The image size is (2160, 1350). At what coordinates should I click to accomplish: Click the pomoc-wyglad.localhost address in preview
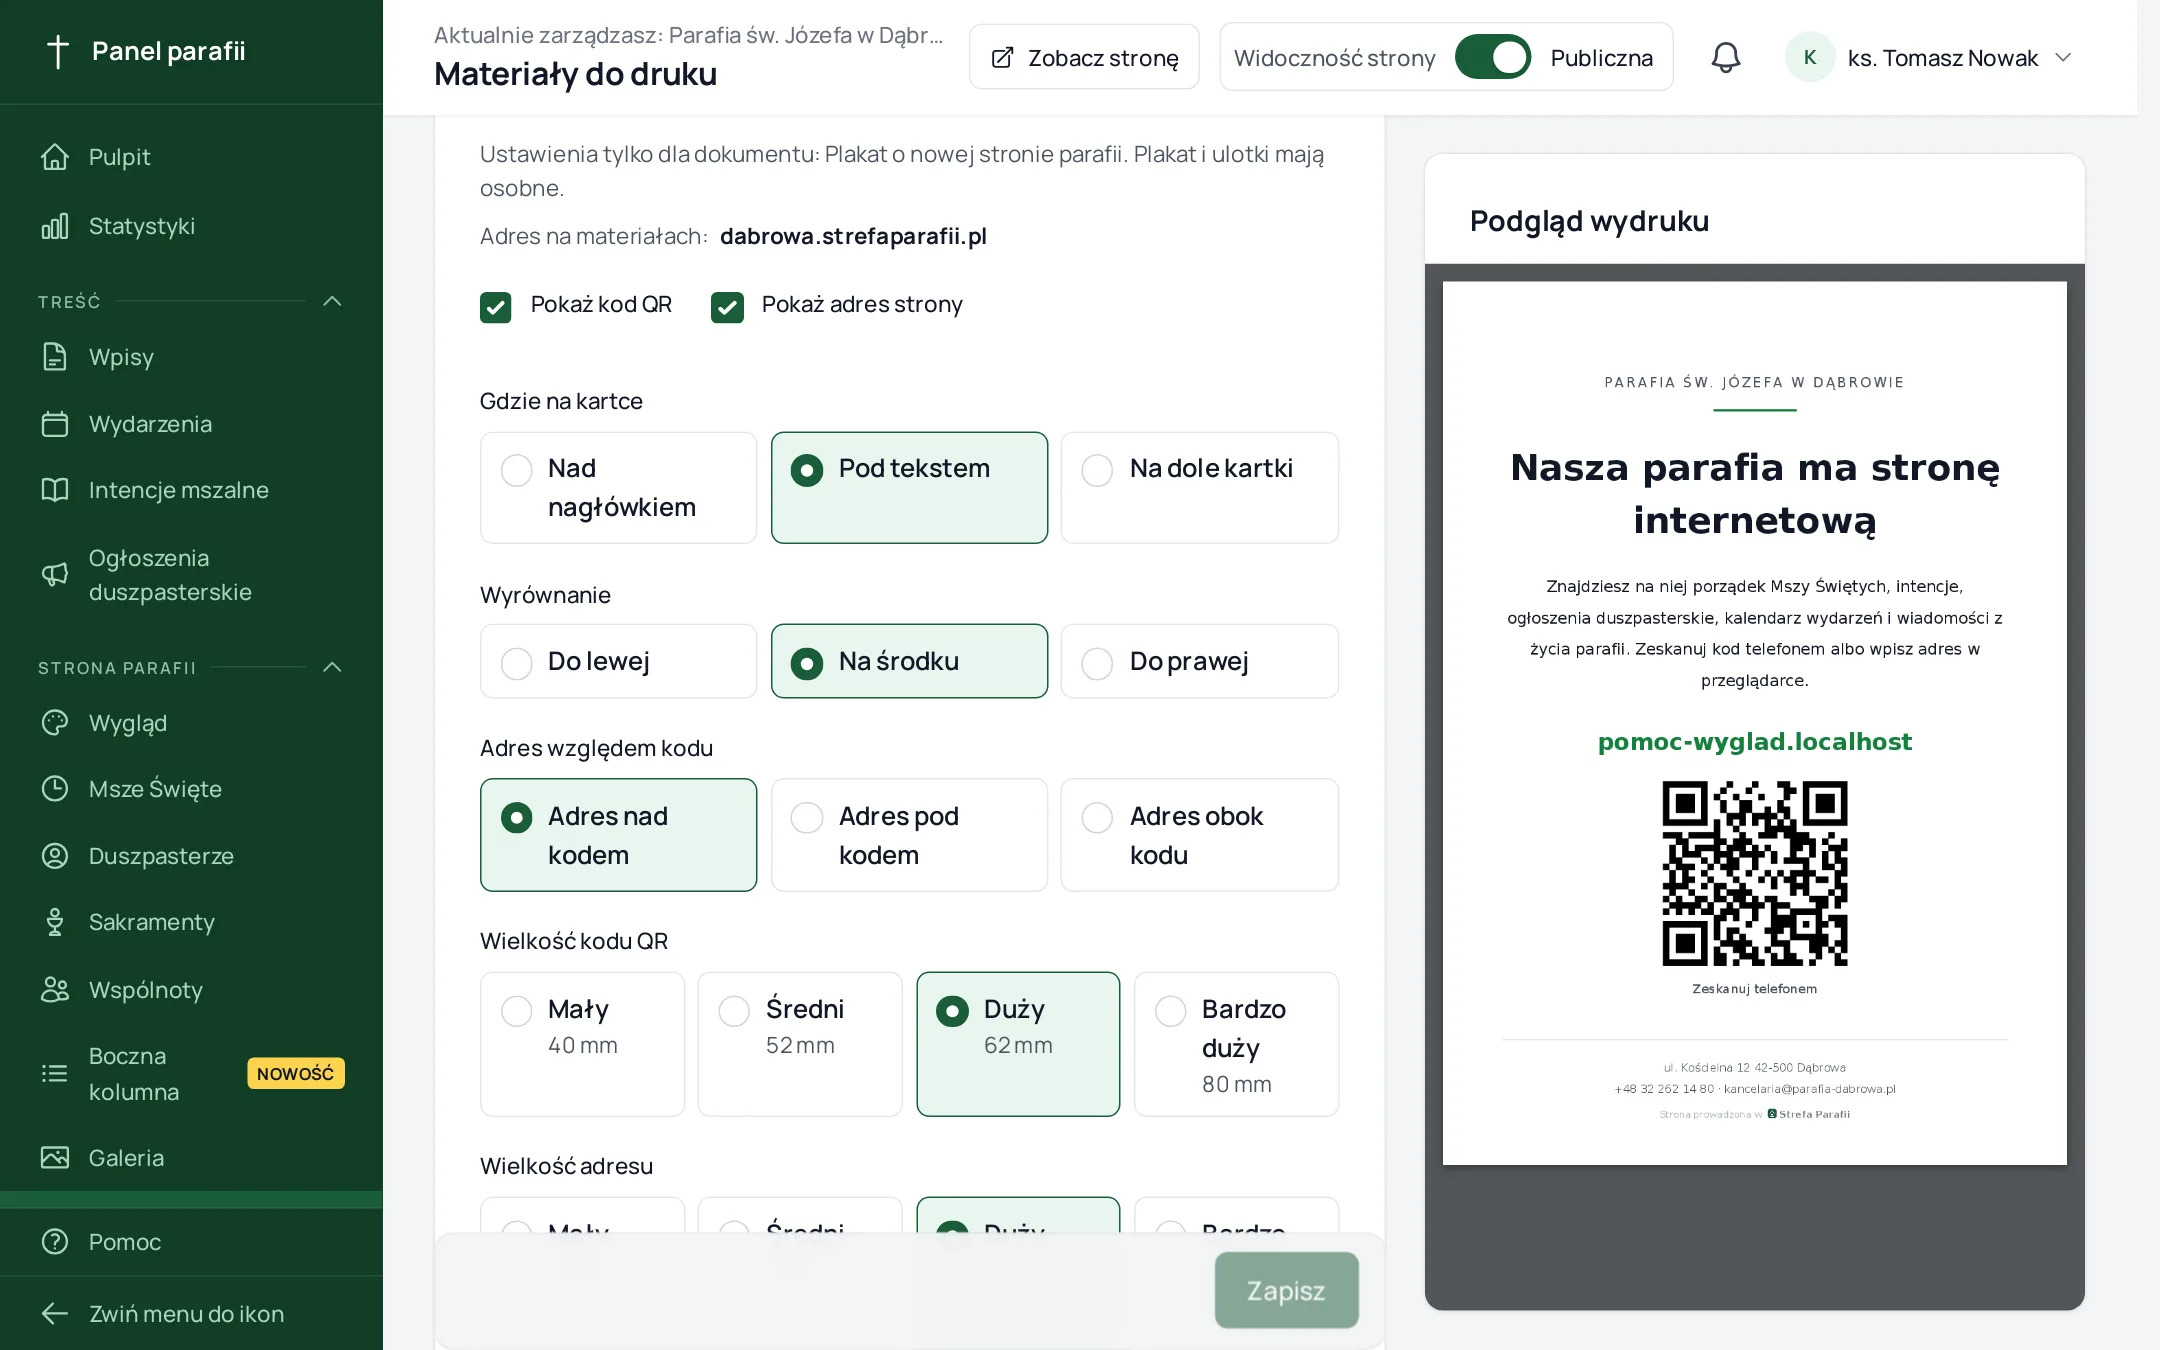coord(1755,742)
